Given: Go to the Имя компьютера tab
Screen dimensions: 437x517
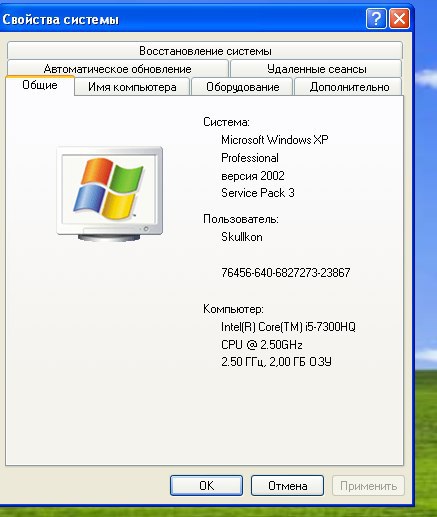Looking at the screenshot, I should pos(132,87).
